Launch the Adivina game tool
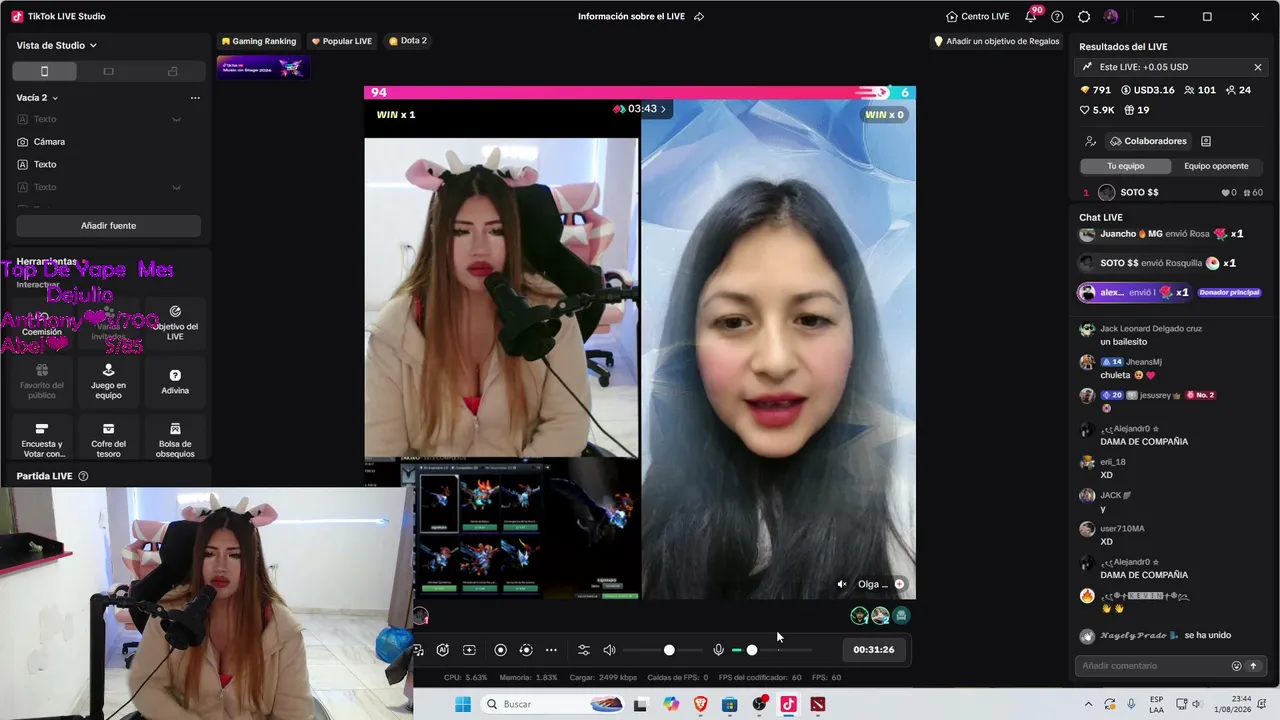 pos(175,382)
